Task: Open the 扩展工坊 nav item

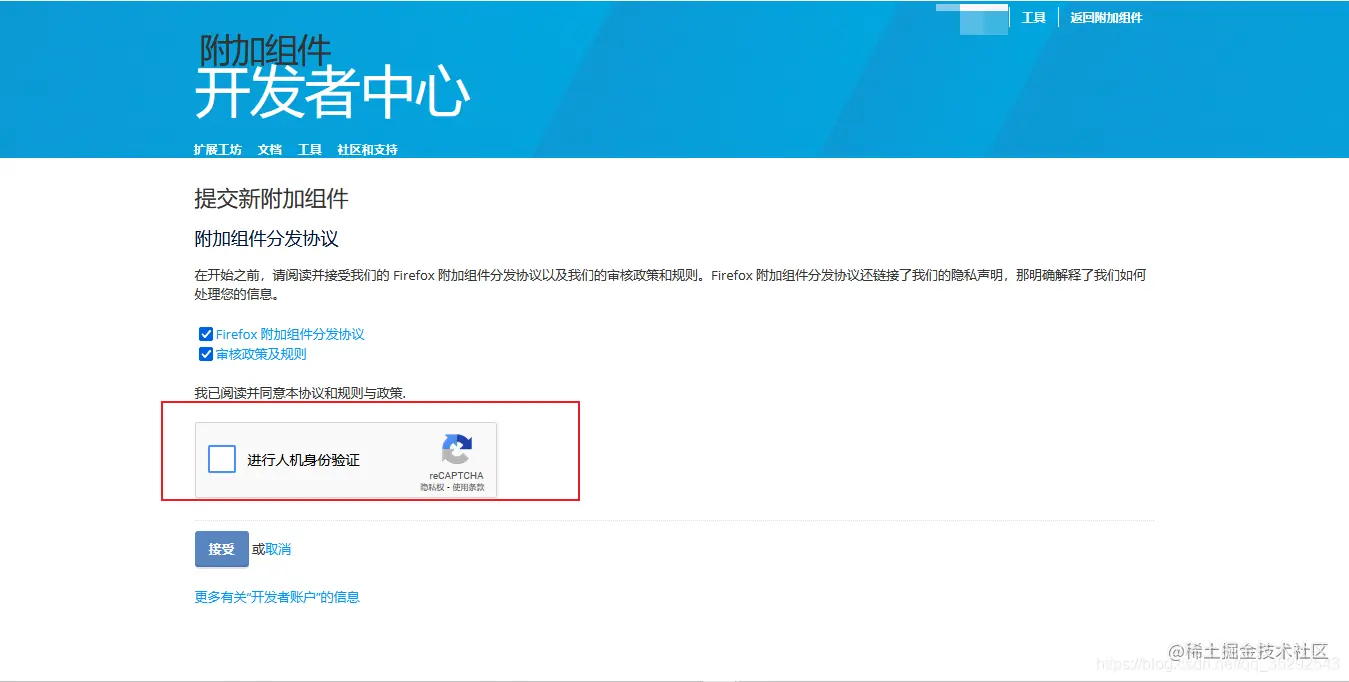Action: point(218,150)
